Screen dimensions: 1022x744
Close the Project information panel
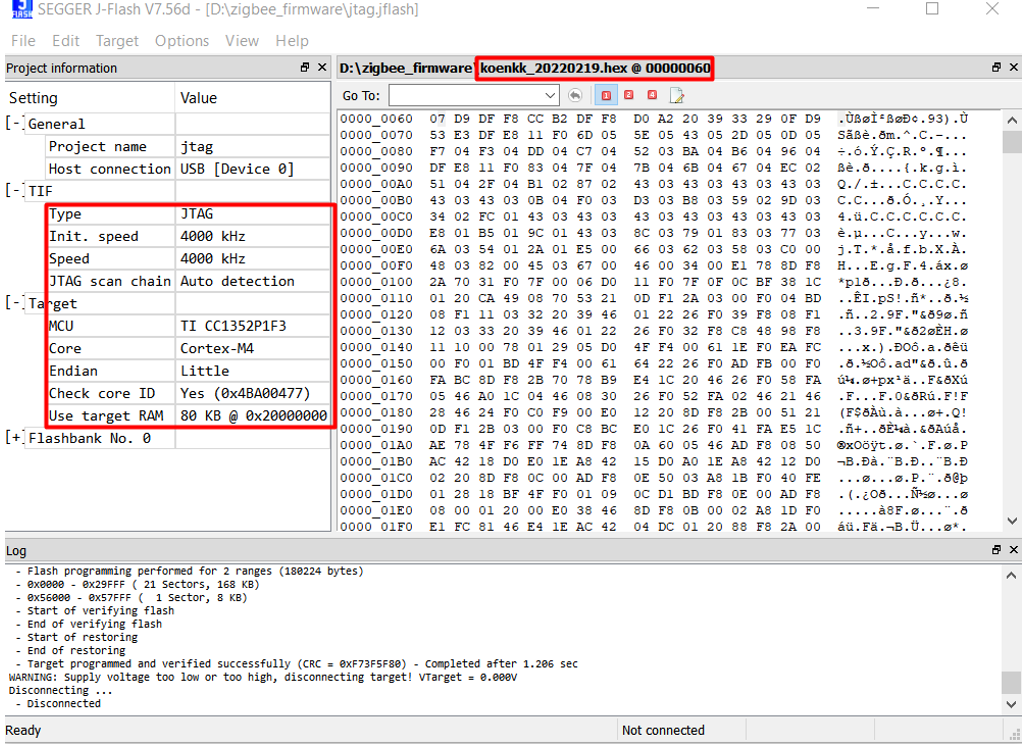322,67
